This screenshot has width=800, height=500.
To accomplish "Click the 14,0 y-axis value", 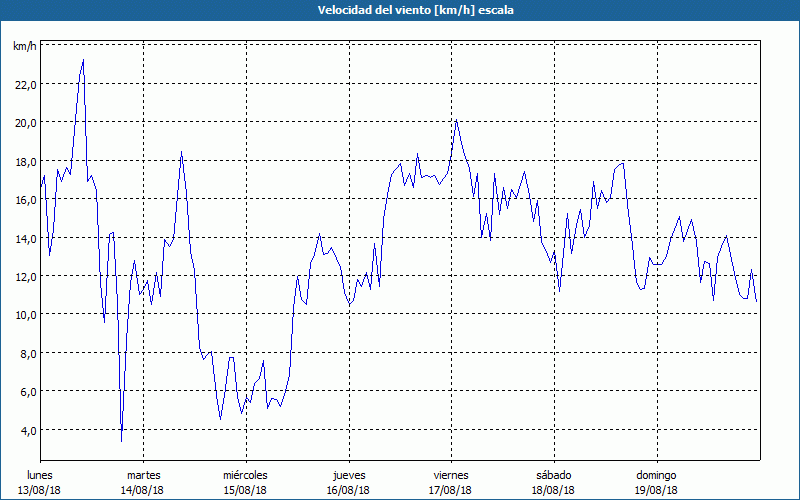I will pyautogui.click(x=26, y=238).
